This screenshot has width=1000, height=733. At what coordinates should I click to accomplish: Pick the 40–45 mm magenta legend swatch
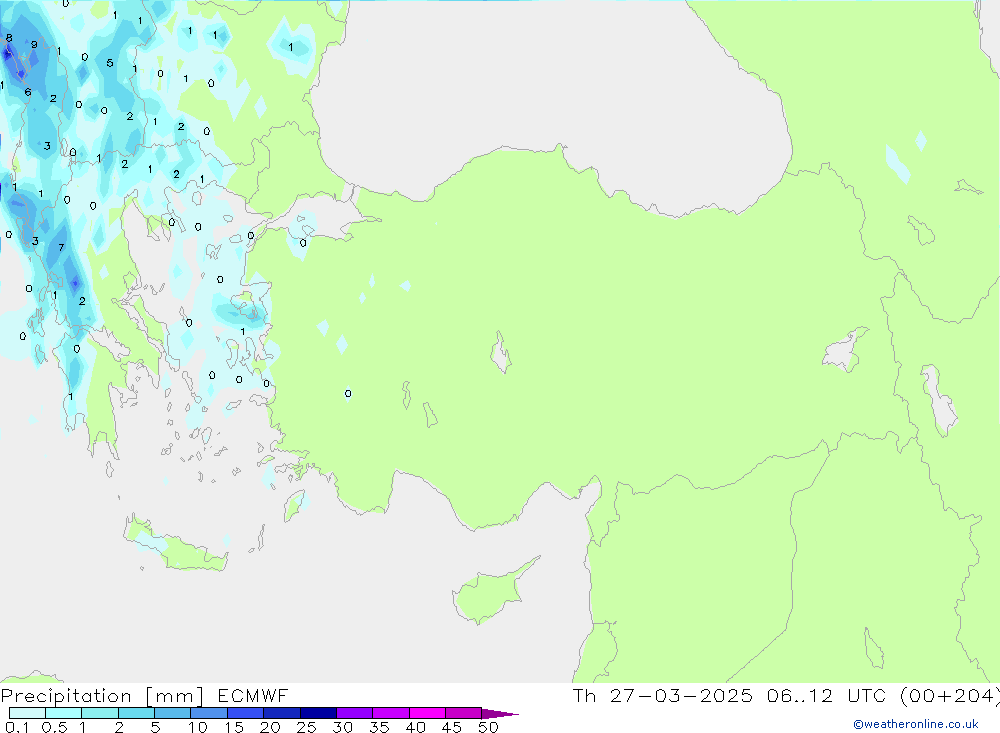pyautogui.click(x=427, y=713)
